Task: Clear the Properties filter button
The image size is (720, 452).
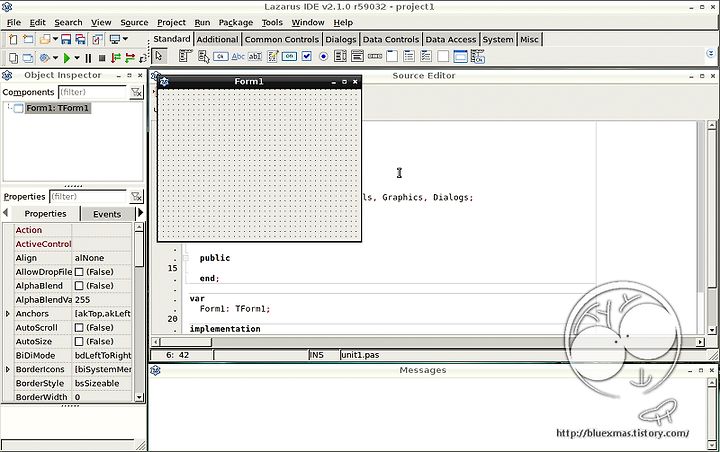Action: tap(136, 197)
